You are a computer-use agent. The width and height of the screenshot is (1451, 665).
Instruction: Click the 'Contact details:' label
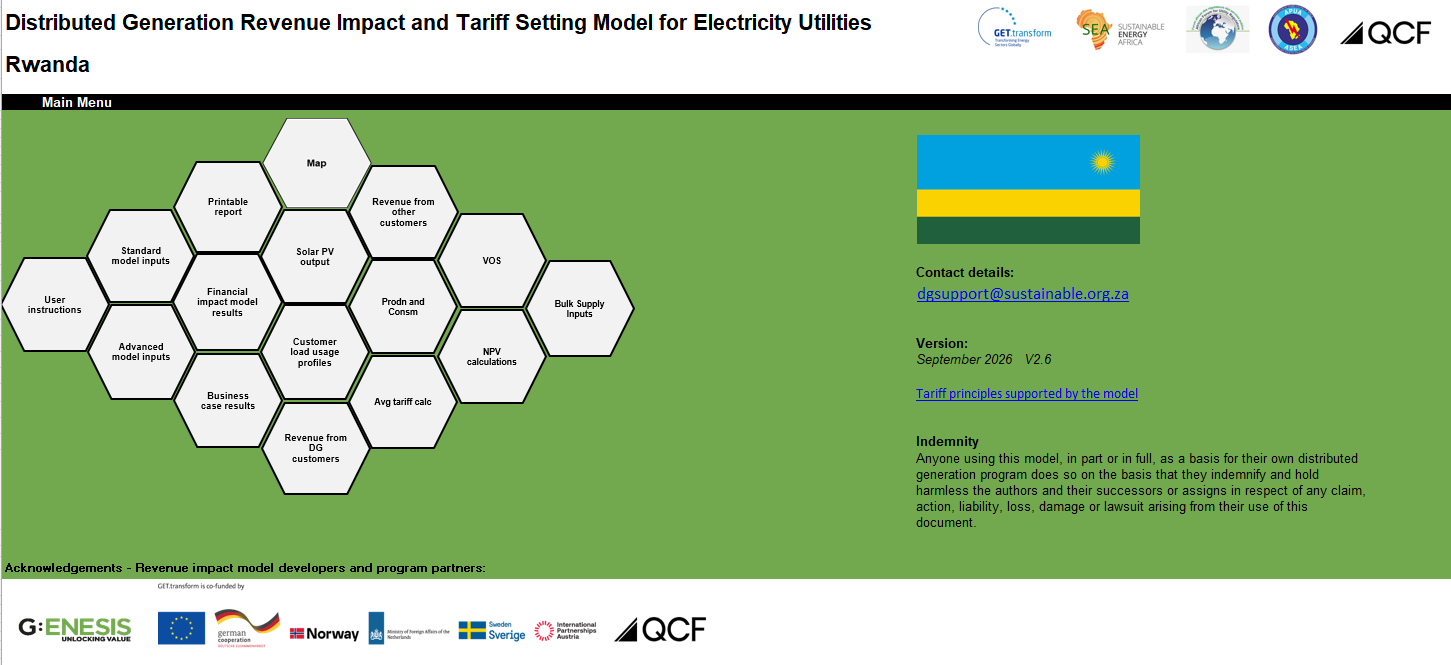tap(965, 272)
